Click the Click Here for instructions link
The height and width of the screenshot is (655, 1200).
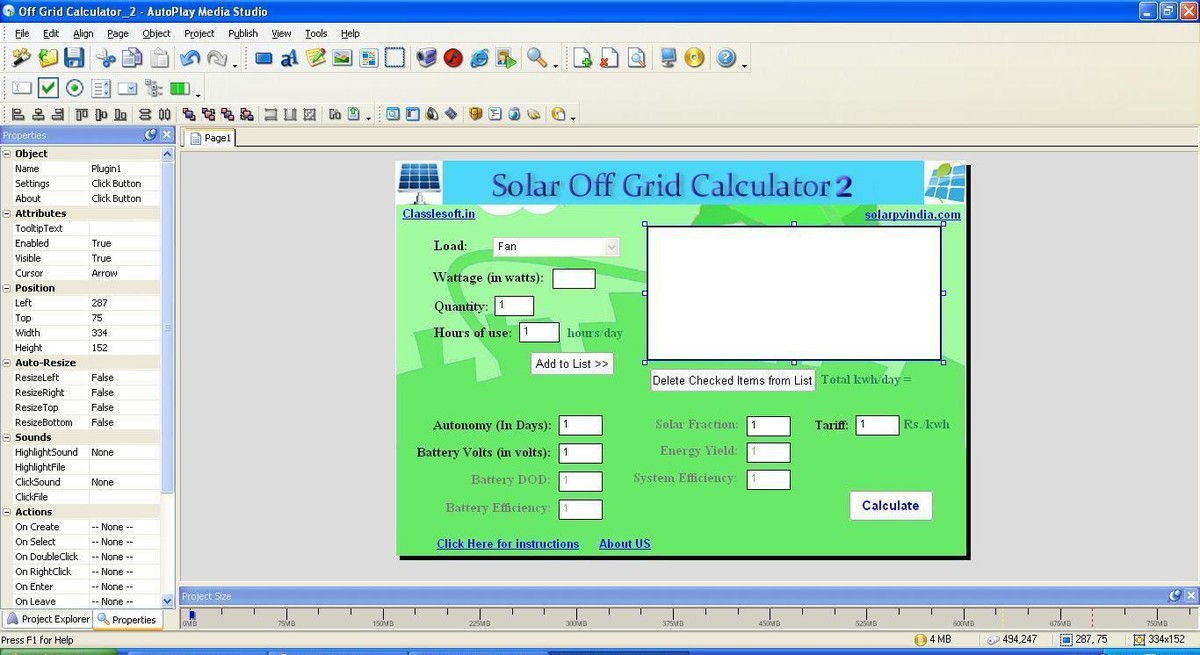[508, 544]
